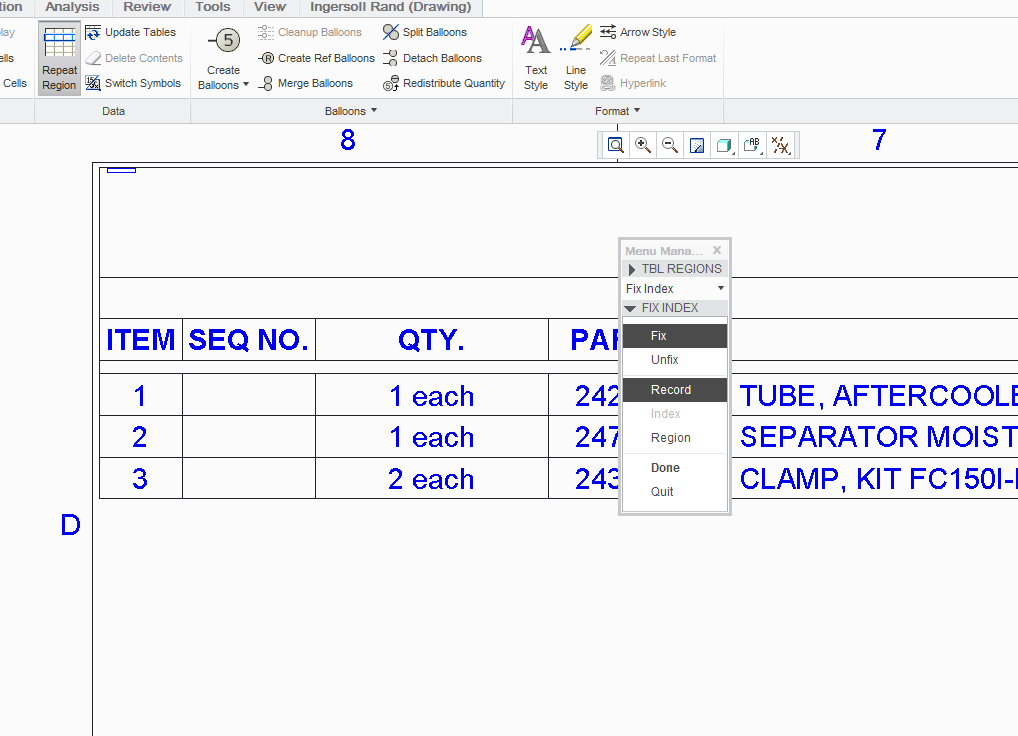Select Region option in Menu Manager
Image resolution: width=1018 pixels, height=736 pixels.
click(x=675, y=437)
